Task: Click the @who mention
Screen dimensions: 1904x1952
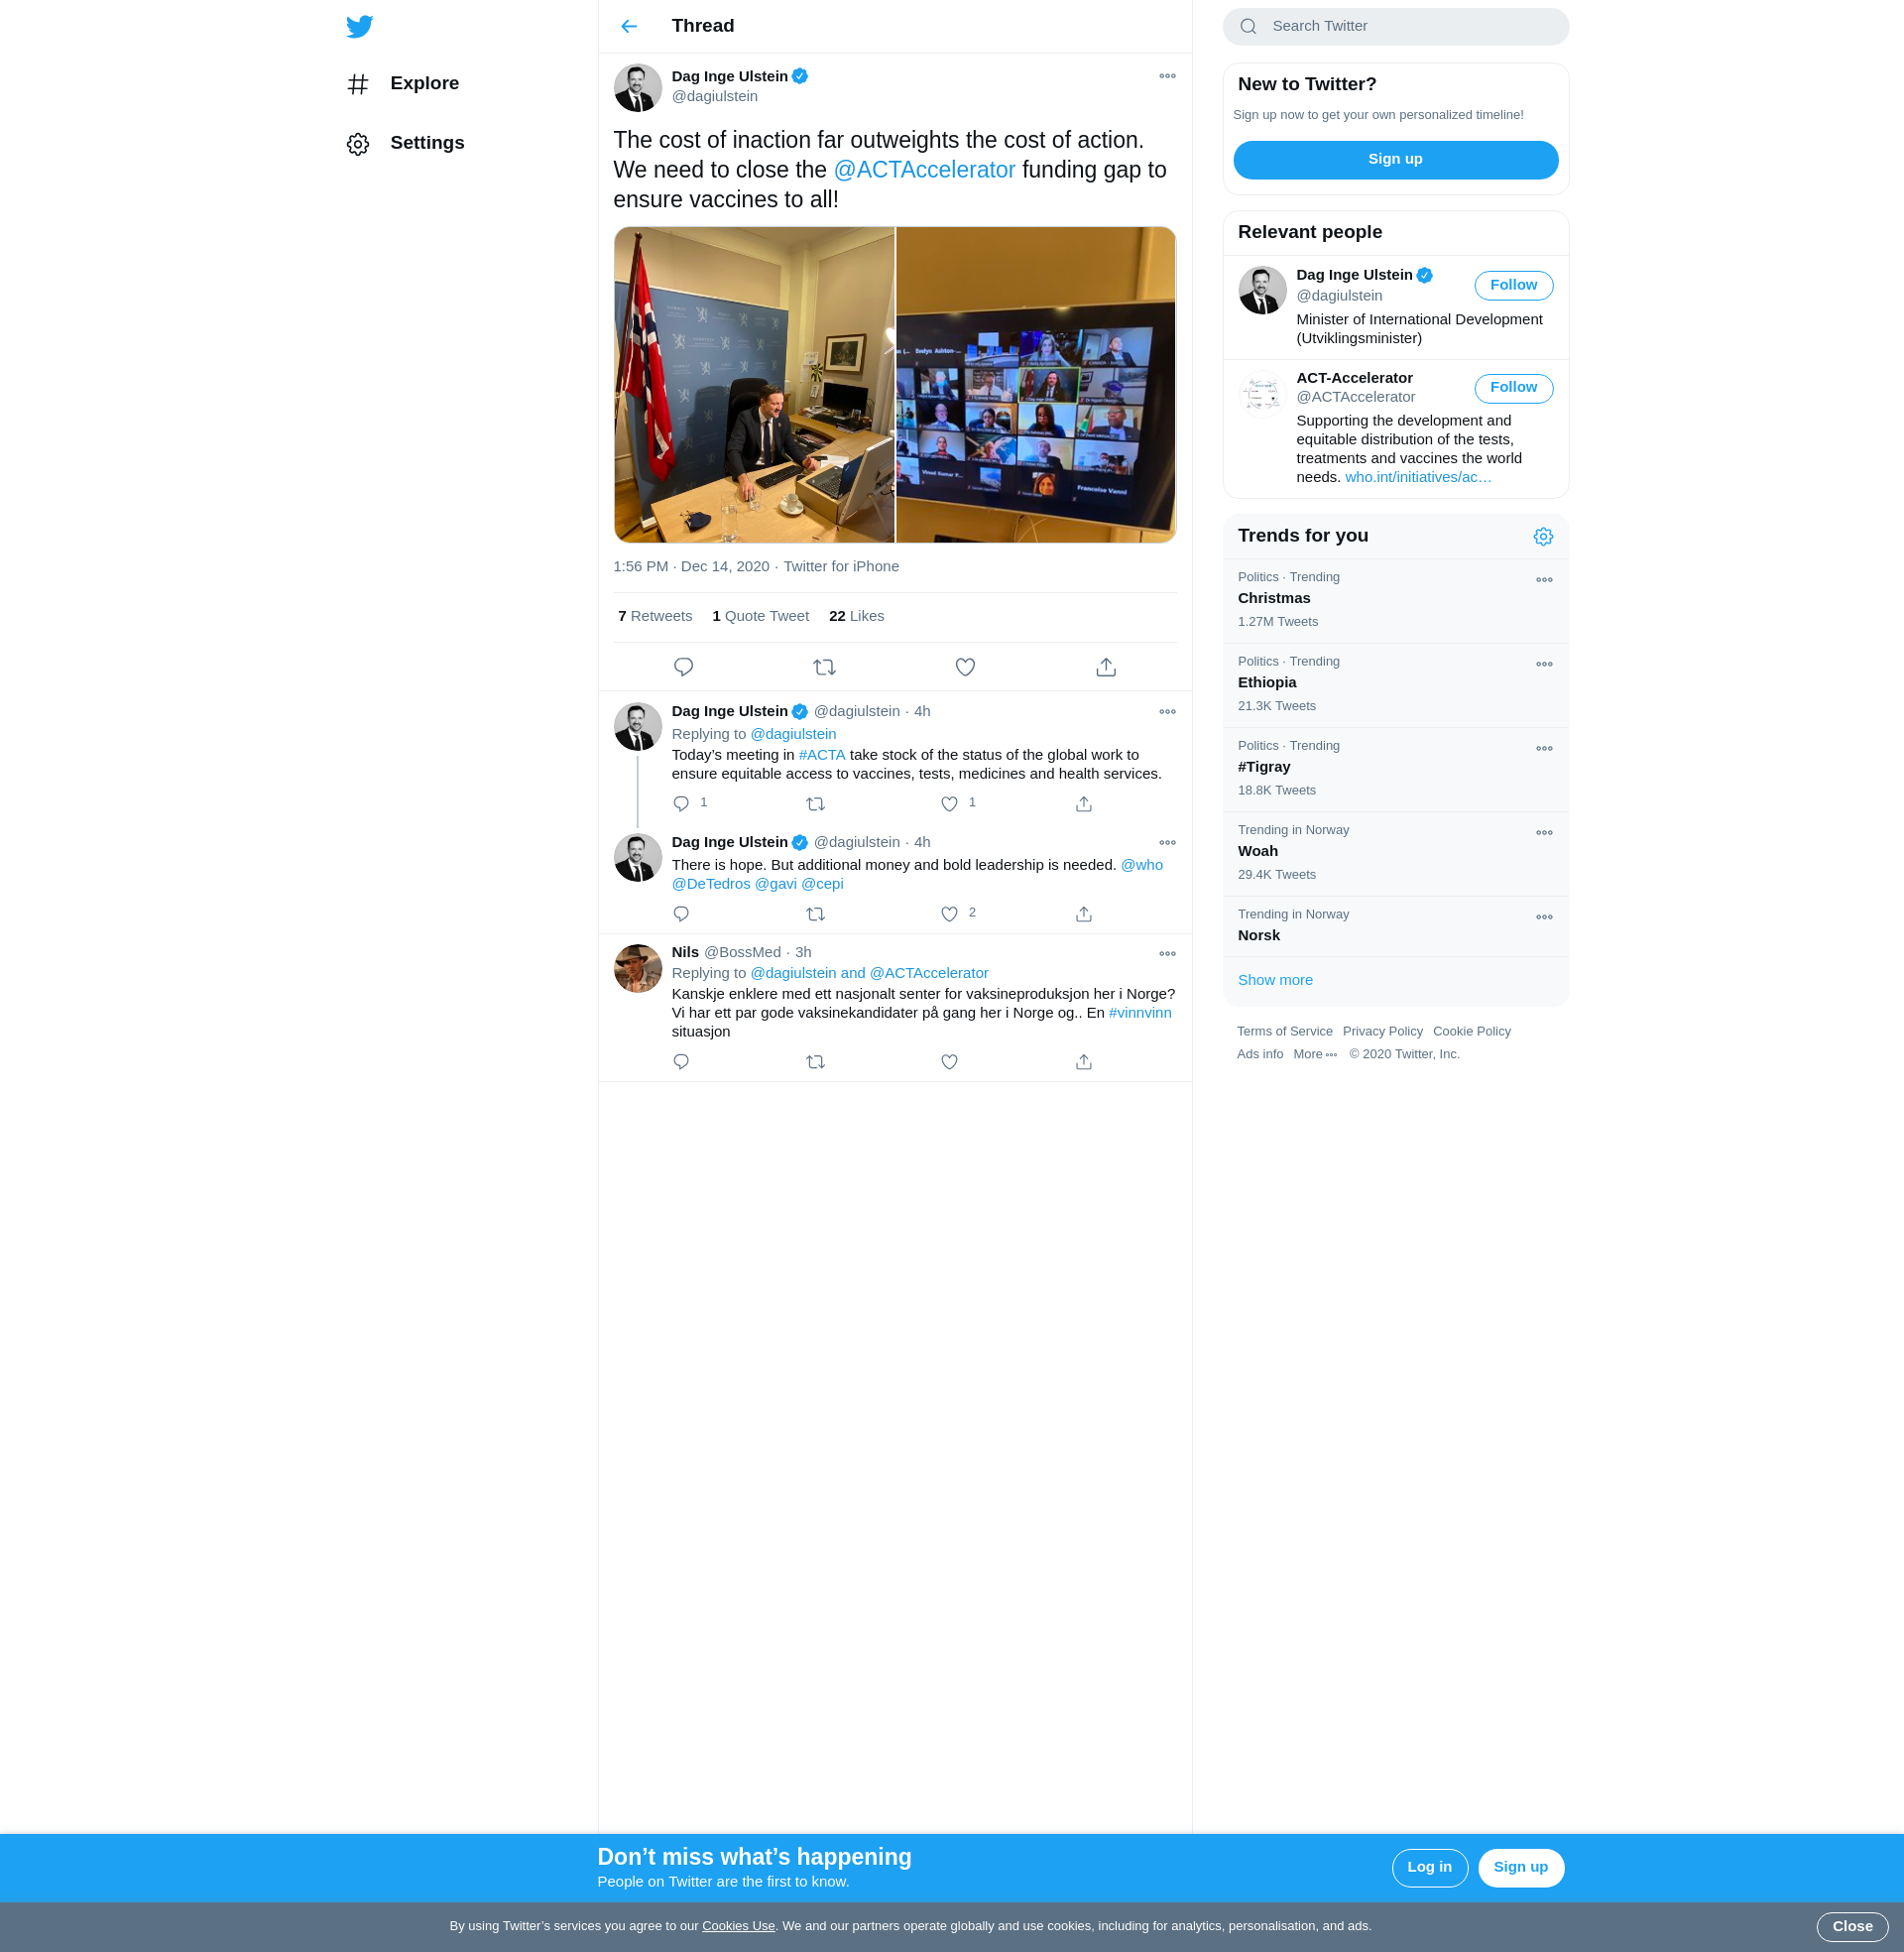Action: pos(1142,865)
